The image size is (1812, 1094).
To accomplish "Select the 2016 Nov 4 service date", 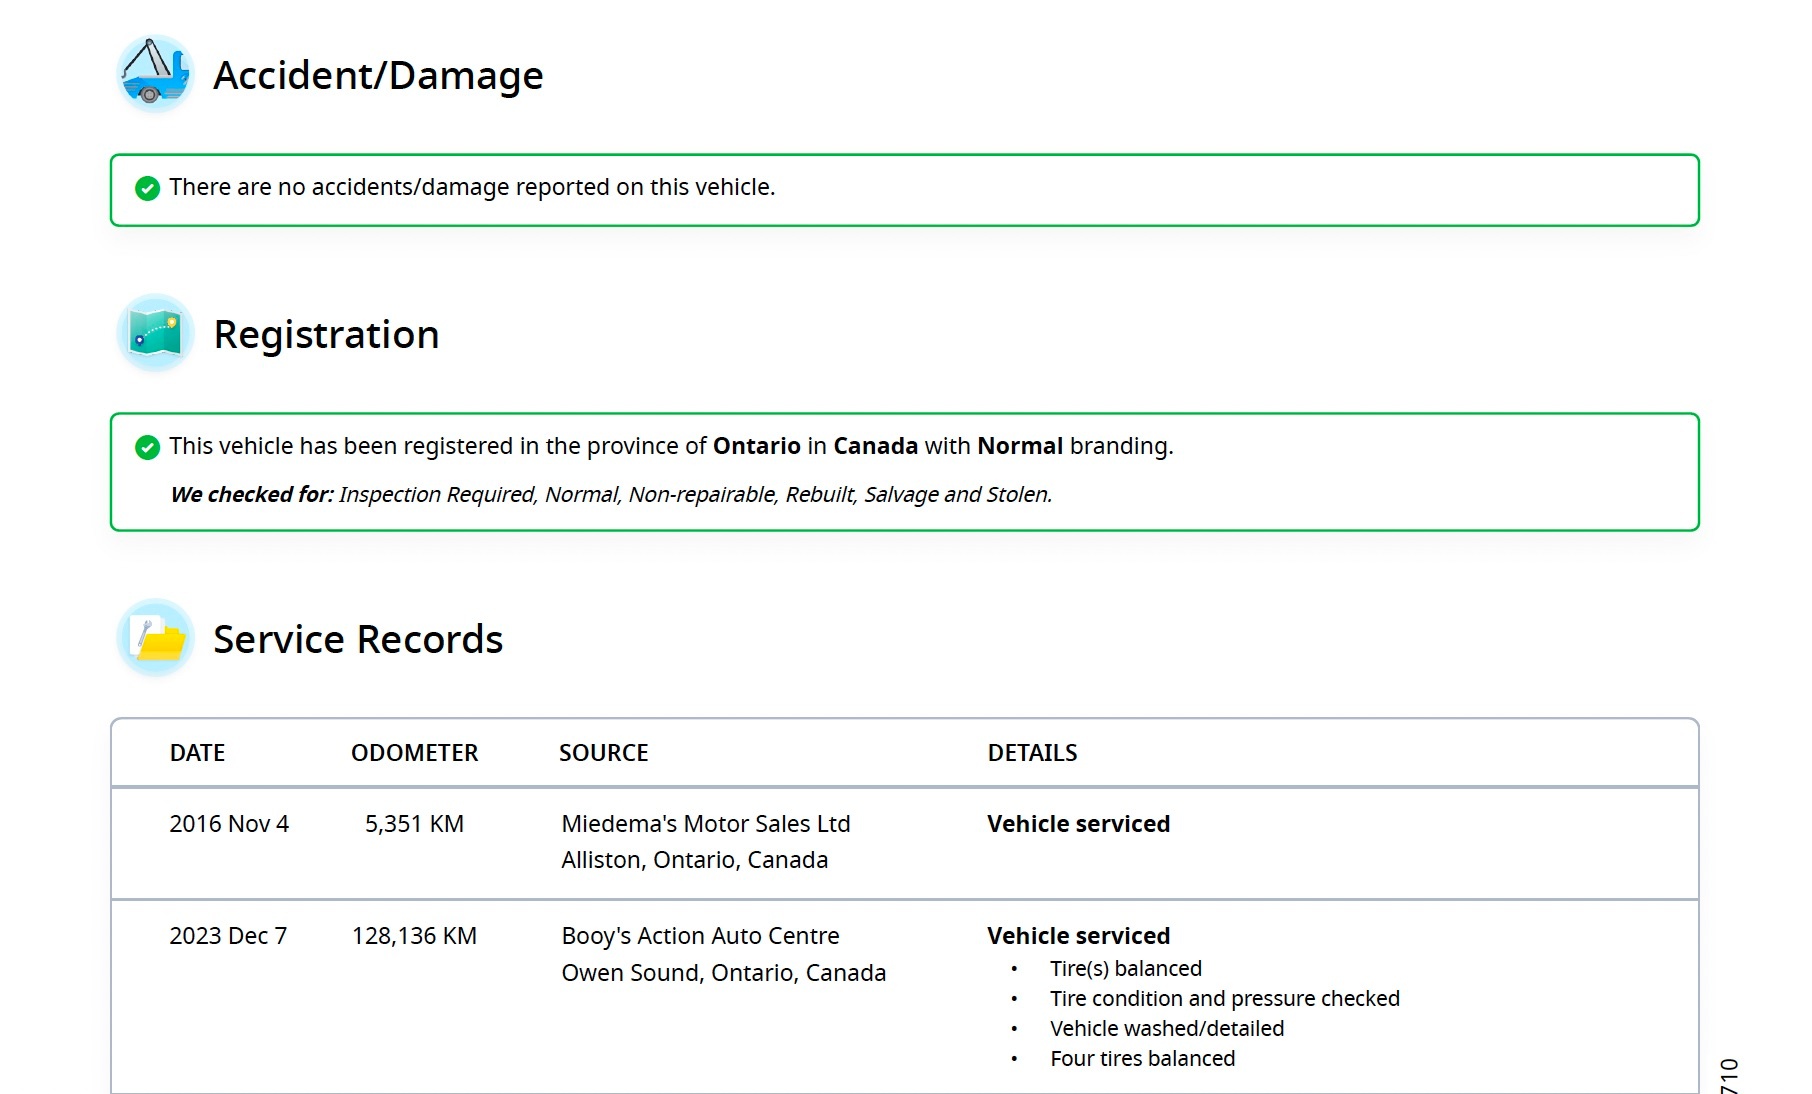I will coord(229,824).
